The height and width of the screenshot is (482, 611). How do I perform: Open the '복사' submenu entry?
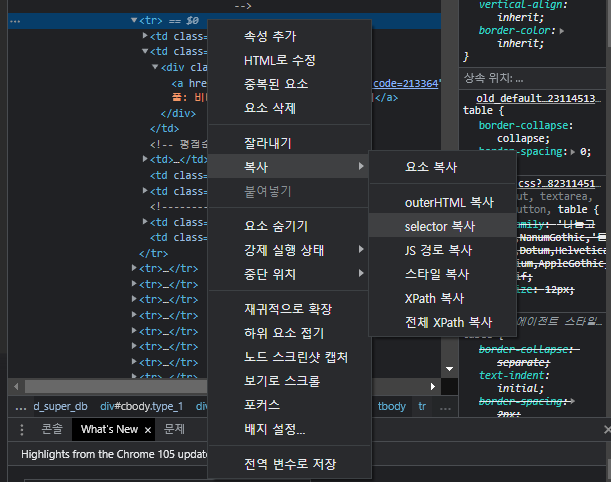pyautogui.click(x=289, y=167)
